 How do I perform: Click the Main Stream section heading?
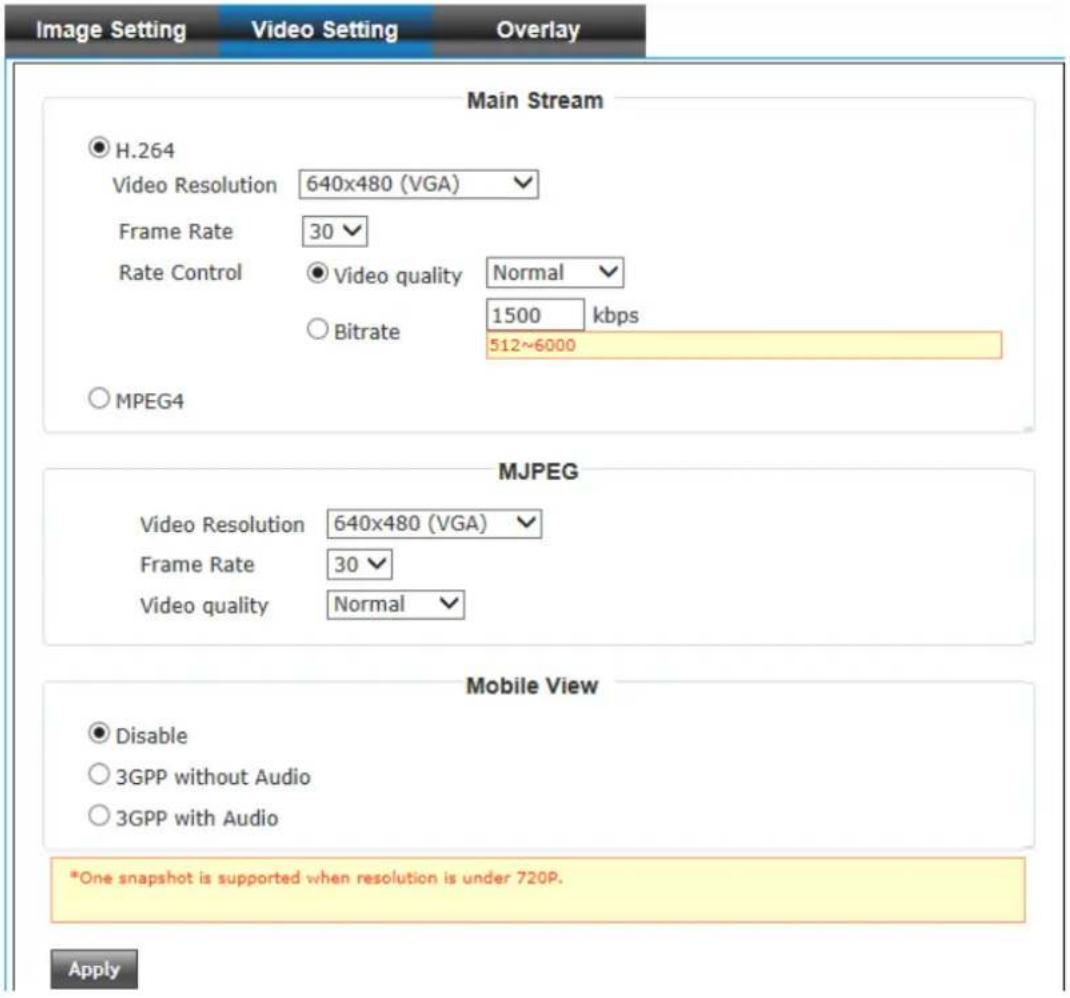click(x=535, y=100)
